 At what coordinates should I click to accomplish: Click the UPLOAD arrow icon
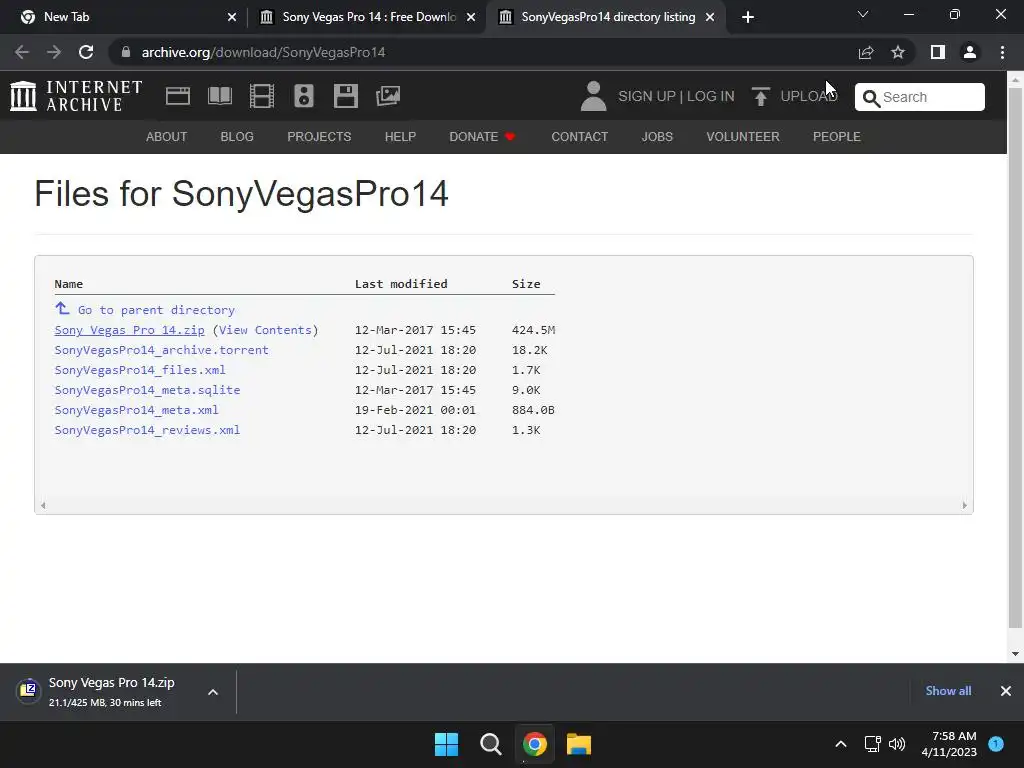(760, 97)
